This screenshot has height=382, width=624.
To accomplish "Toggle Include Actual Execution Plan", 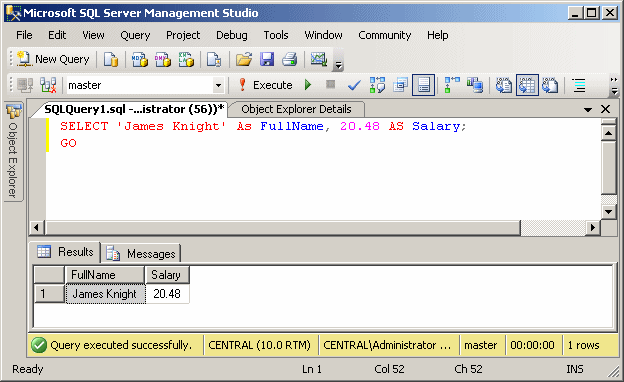I will click(452, 85).
